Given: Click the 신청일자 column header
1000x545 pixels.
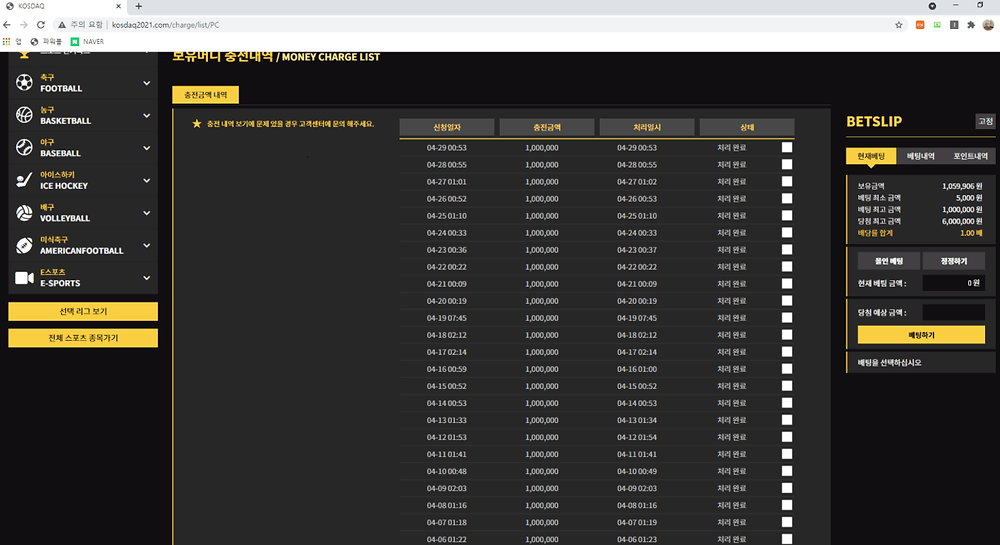Looking at the screenshot, I should click(x=447, y=127).
